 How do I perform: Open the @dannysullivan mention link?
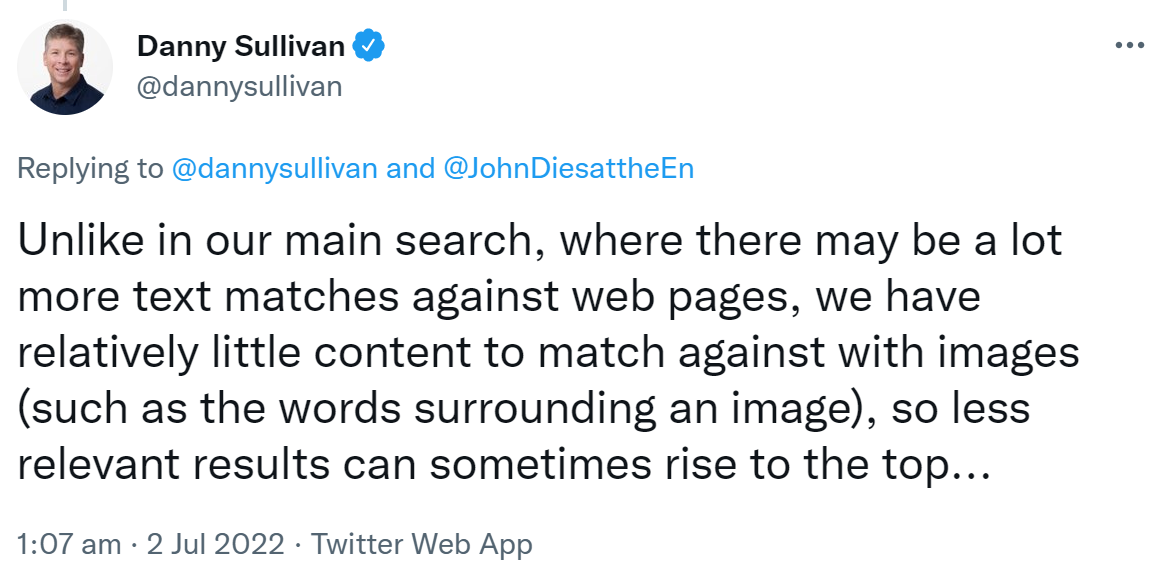tap(270, 168)
